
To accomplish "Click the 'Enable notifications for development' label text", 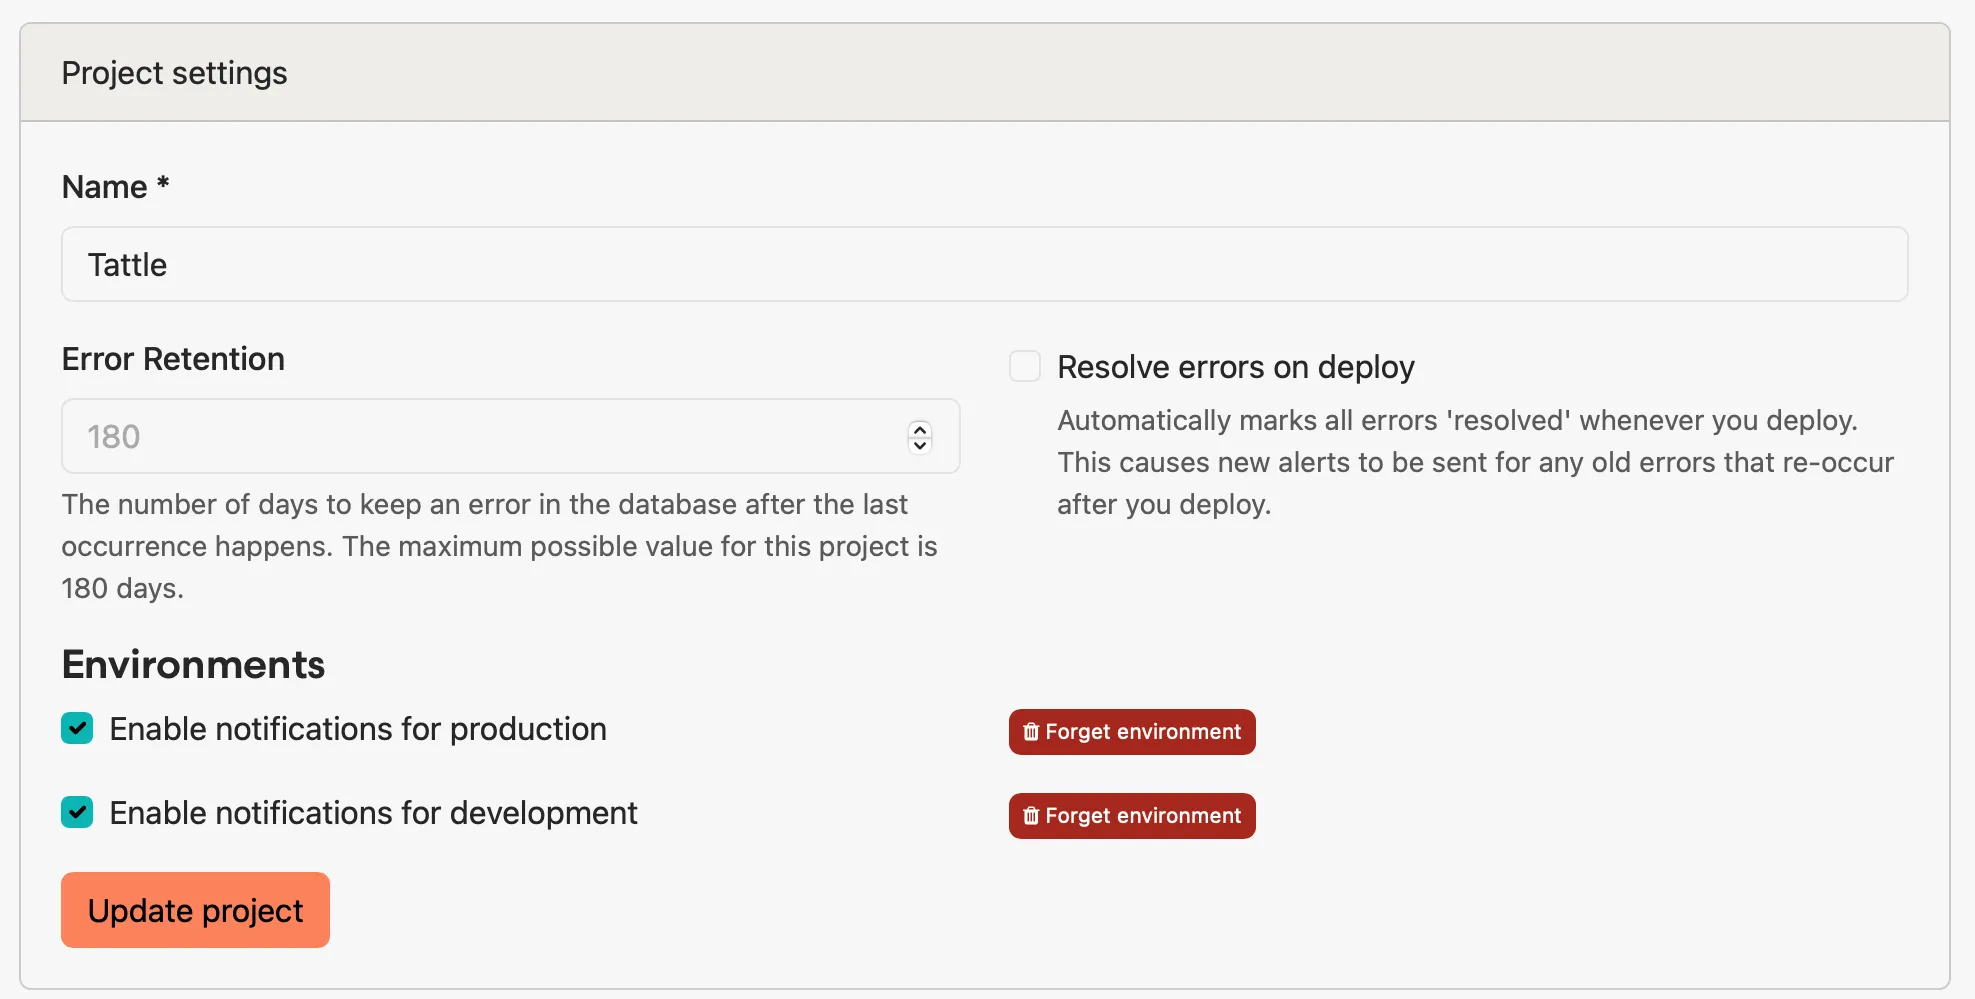I will [372, 812].
